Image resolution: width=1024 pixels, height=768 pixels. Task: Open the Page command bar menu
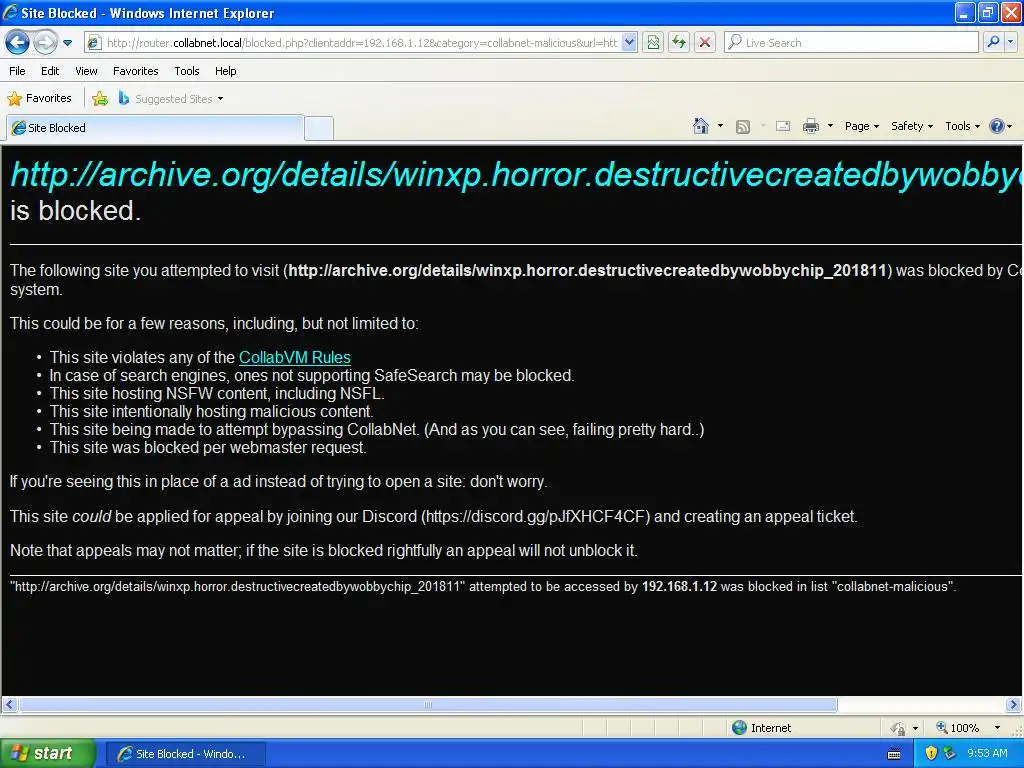861,127
